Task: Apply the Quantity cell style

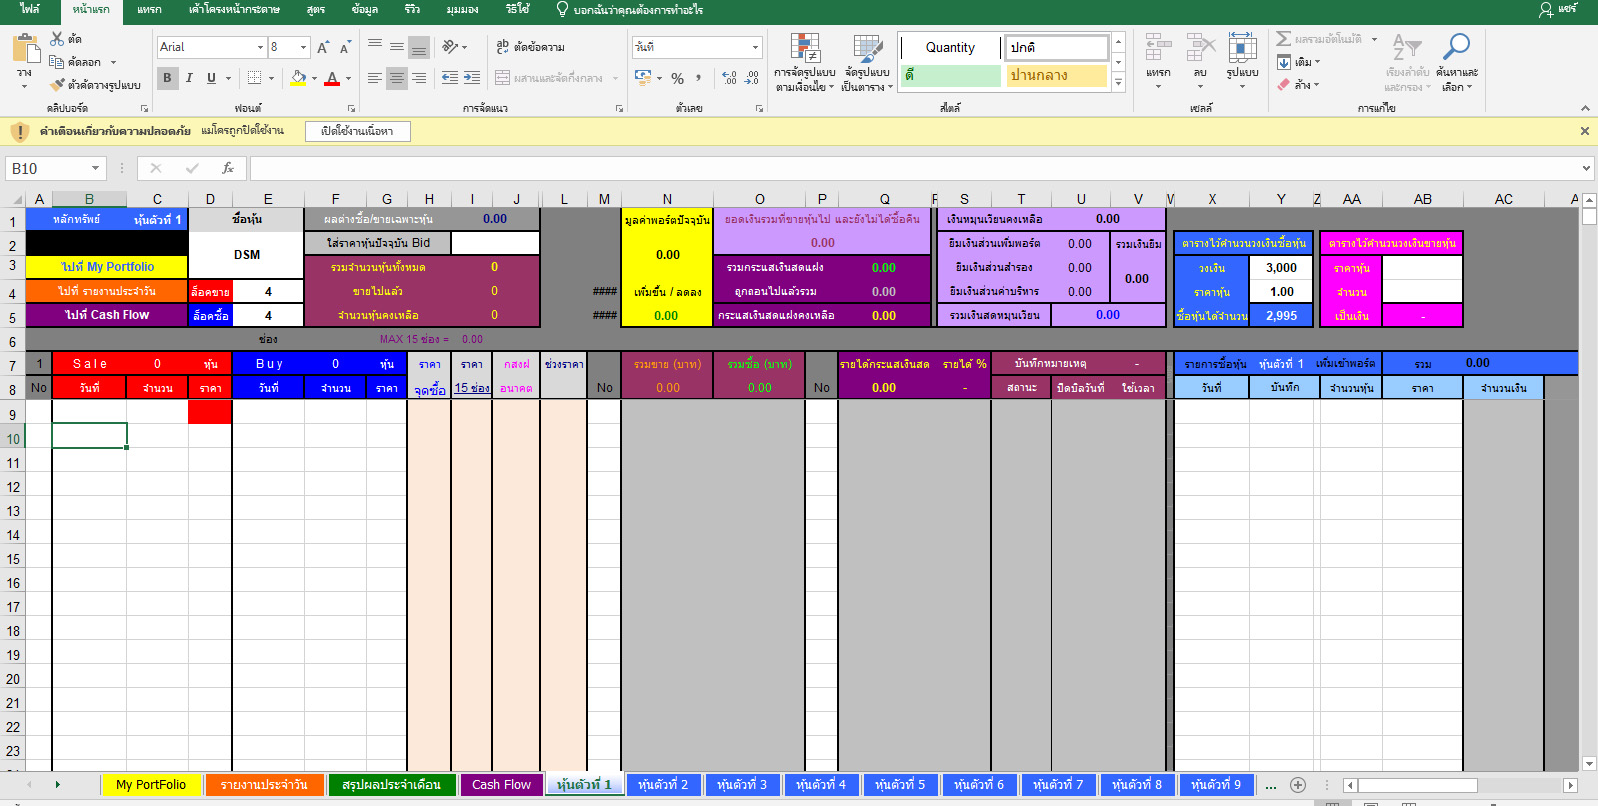Action: pos(950,47)
